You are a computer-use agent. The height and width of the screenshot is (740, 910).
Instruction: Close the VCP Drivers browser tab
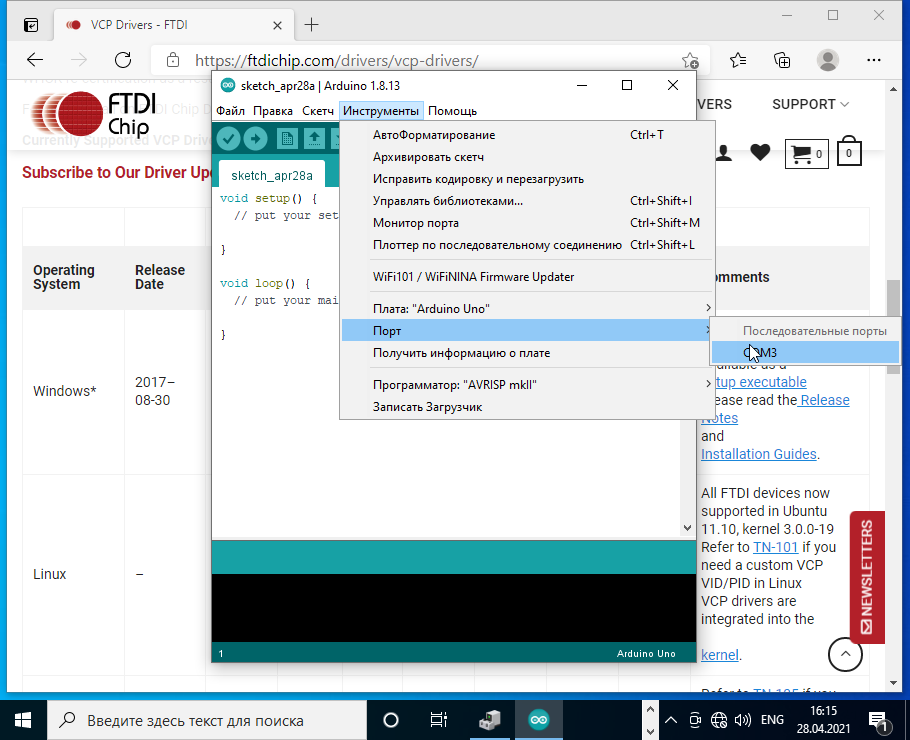(x=277, y=26)
